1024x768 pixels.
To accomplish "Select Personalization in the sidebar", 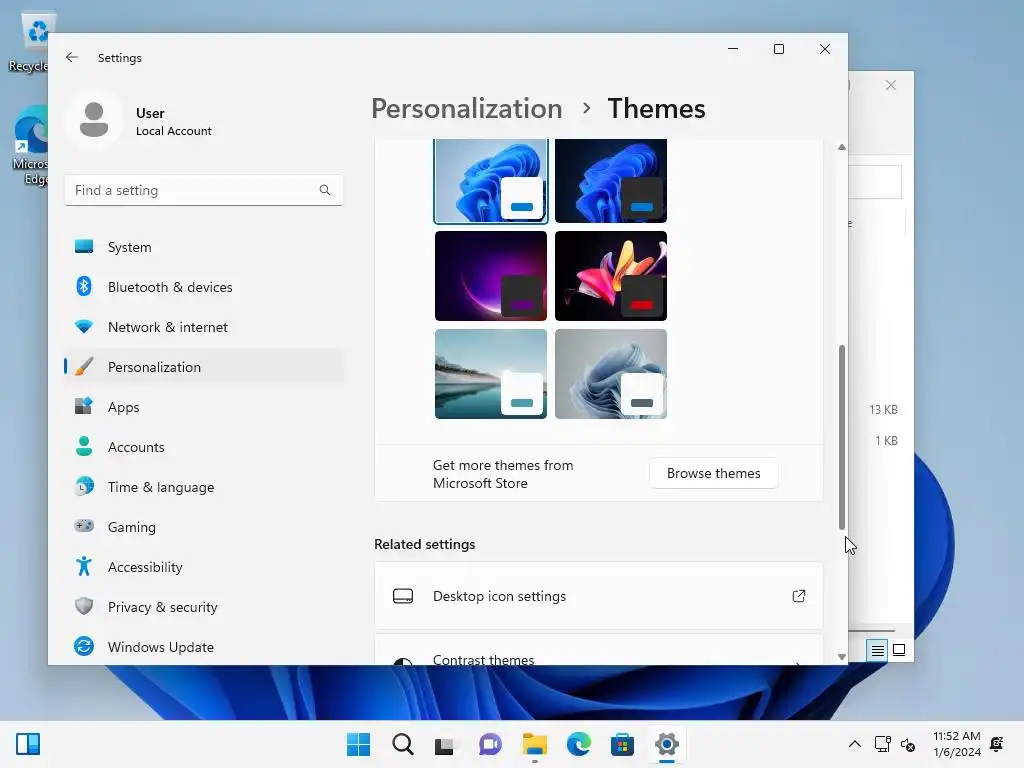I will 204,367.
